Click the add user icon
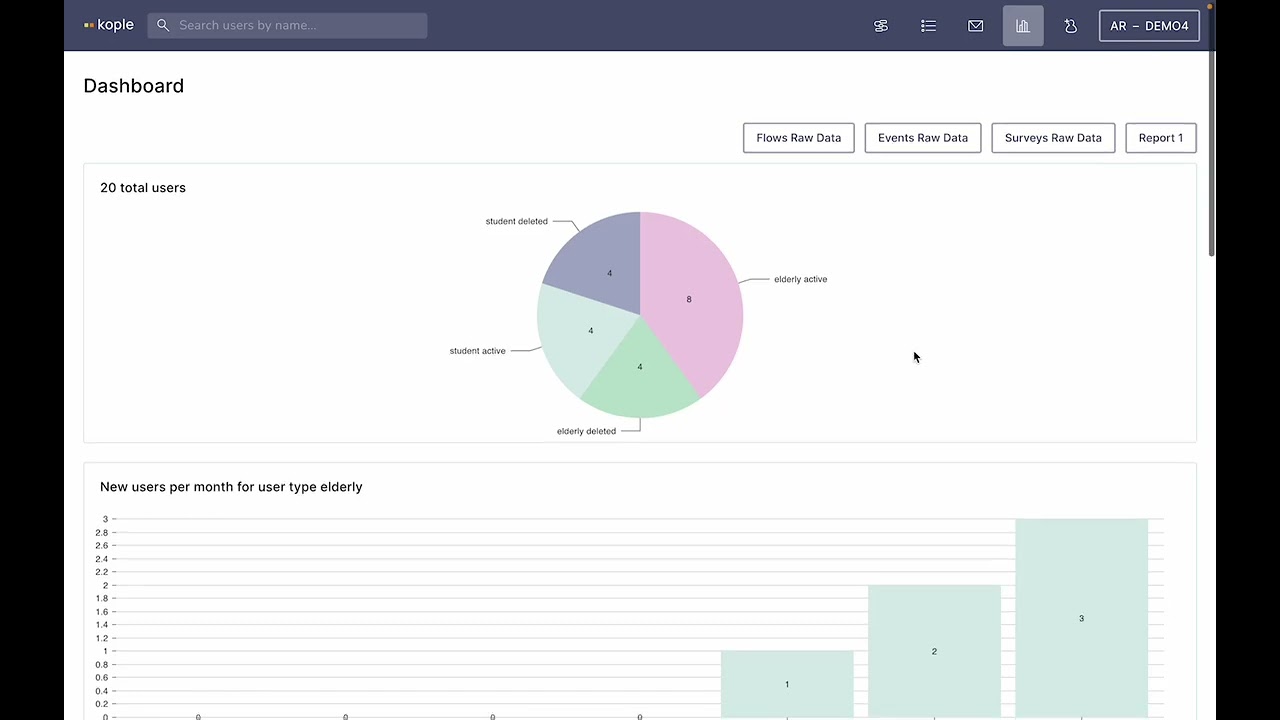Viewport: 1280px width, 720px height. tap(1071, 26)
